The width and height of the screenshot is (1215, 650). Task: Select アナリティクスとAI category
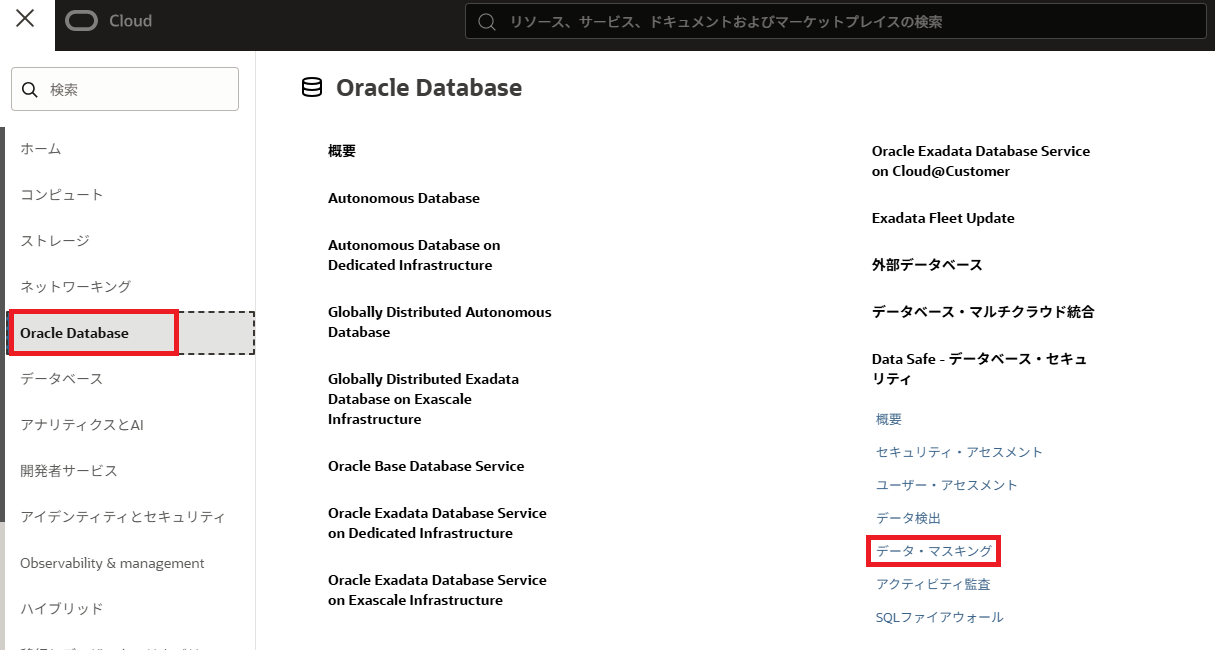tap(82, 425)
